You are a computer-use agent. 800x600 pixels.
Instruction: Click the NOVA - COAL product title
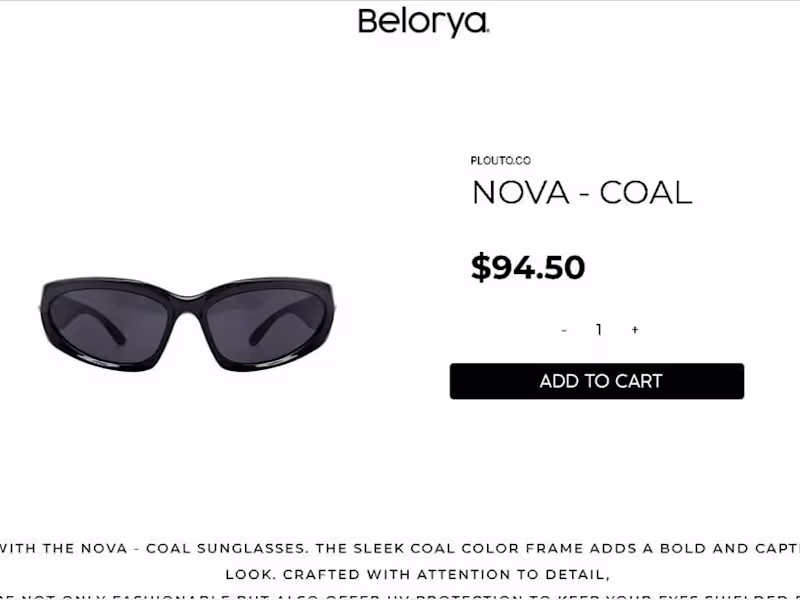pyautogui.click(x=581, y=193)
